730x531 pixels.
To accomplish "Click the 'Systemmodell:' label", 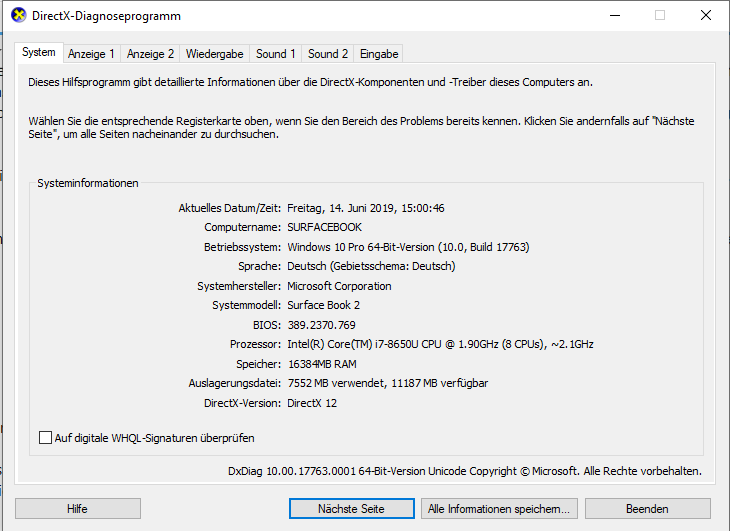I will point(247,305).
